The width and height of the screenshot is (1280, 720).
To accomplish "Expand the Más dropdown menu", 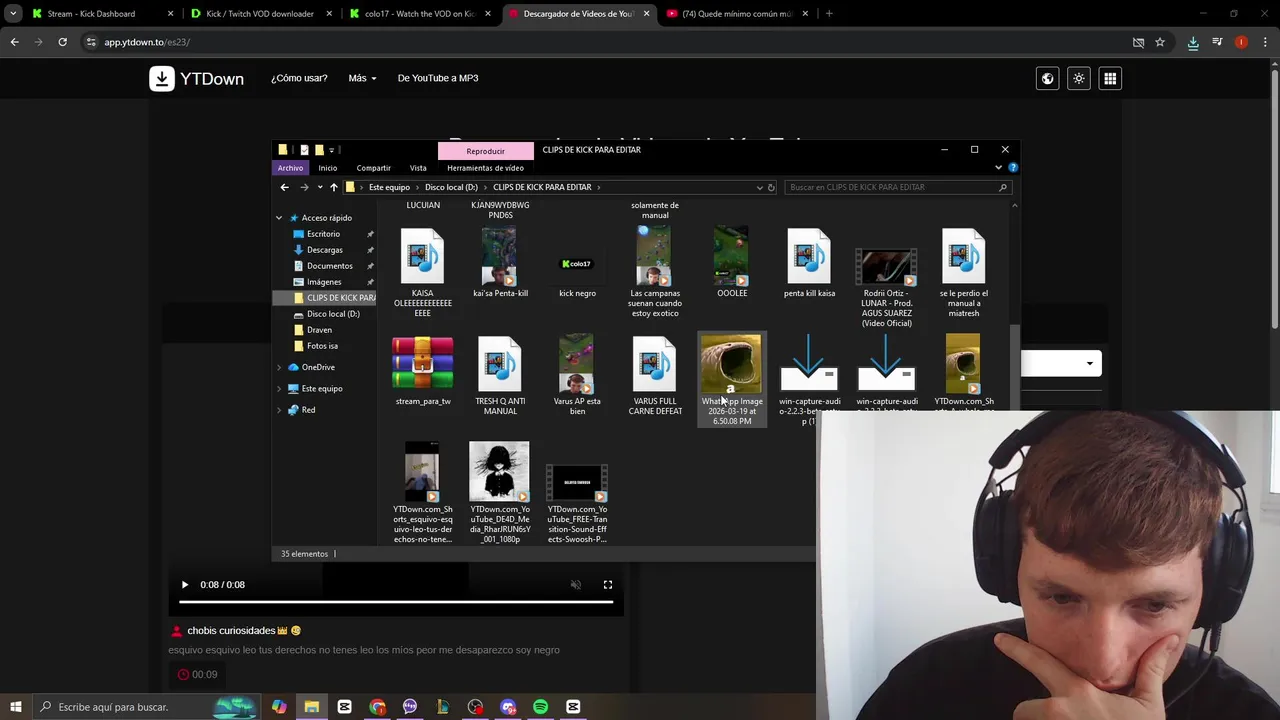I will pos(362,78).
